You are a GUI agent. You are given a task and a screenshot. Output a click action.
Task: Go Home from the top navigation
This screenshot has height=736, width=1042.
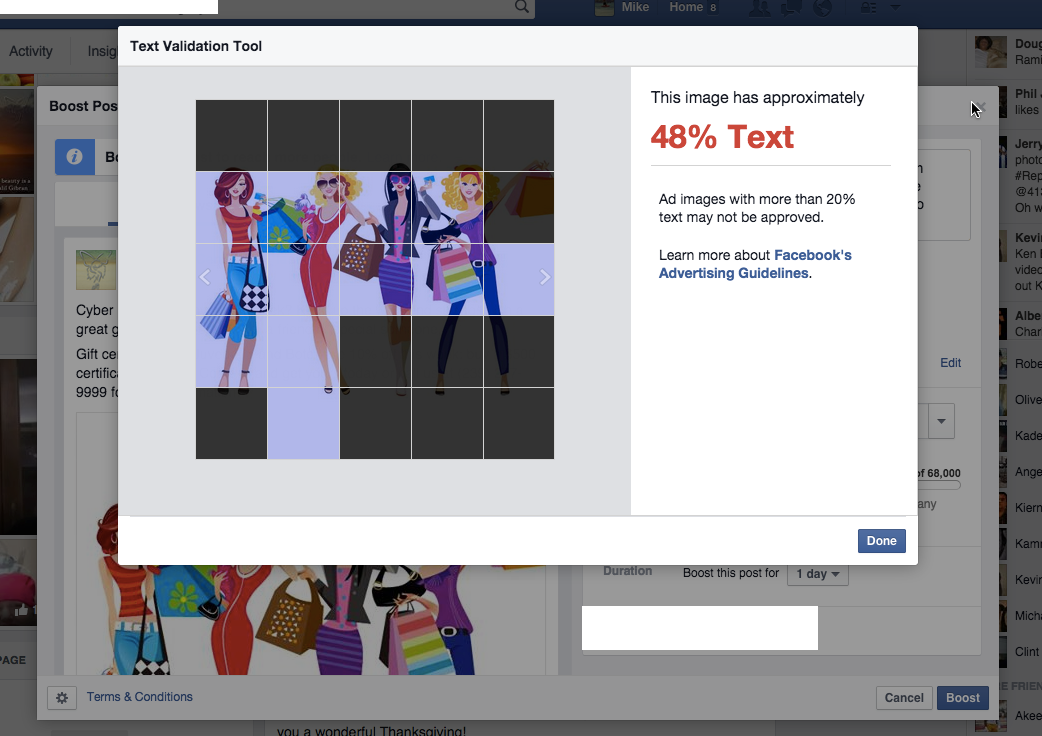pyautogui.click(x=685, y=7)
